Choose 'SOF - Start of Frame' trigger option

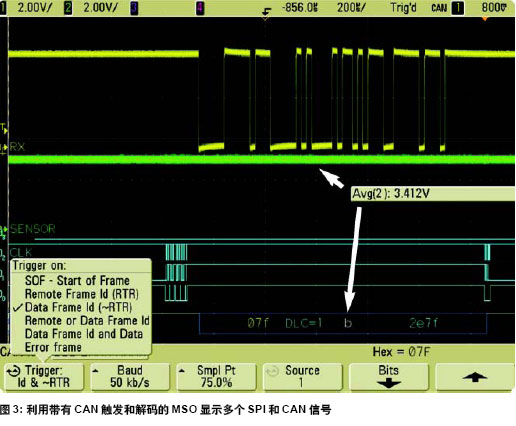tap(77, 280)
